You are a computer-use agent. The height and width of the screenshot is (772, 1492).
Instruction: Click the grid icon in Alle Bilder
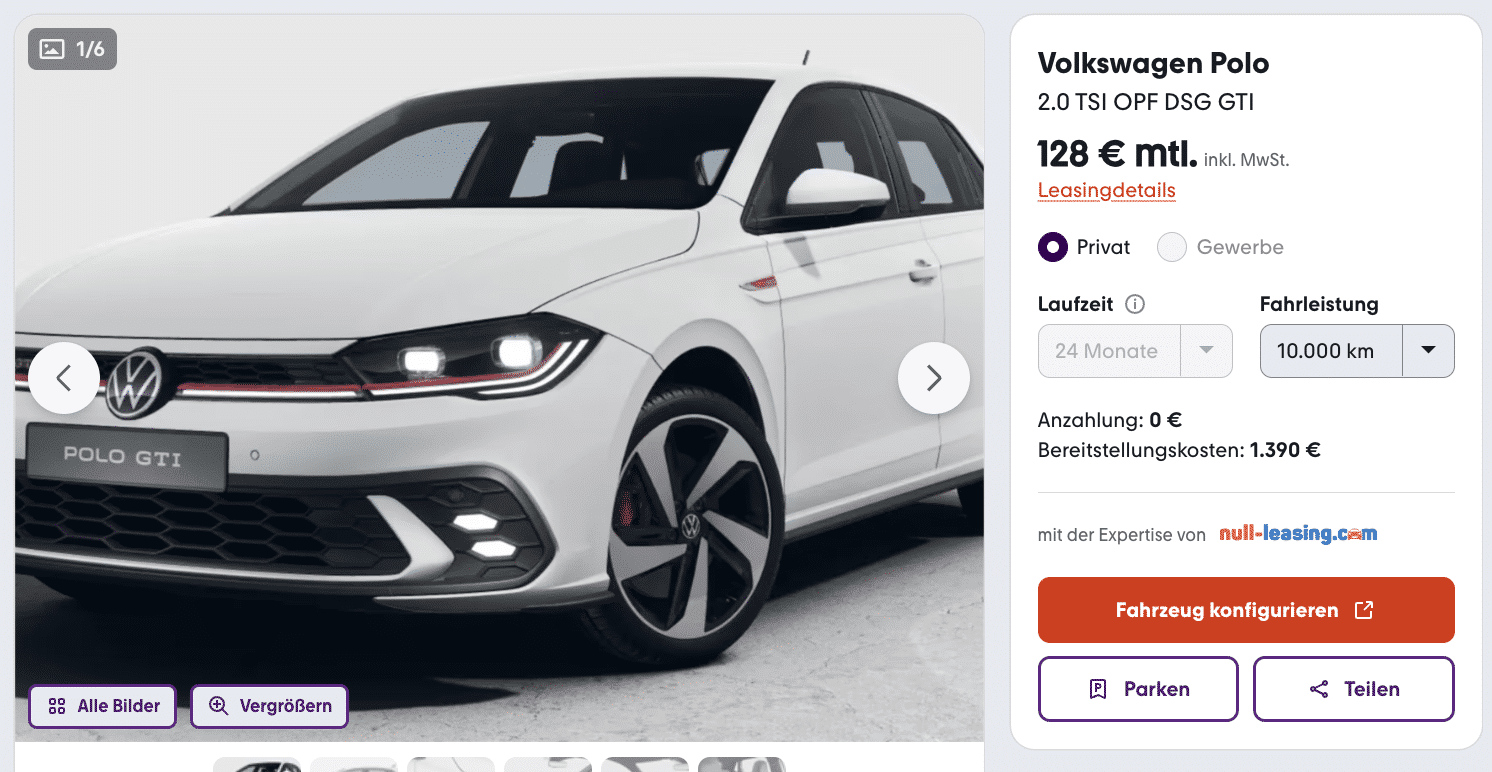pyautogui.click(x=57, y=706)
